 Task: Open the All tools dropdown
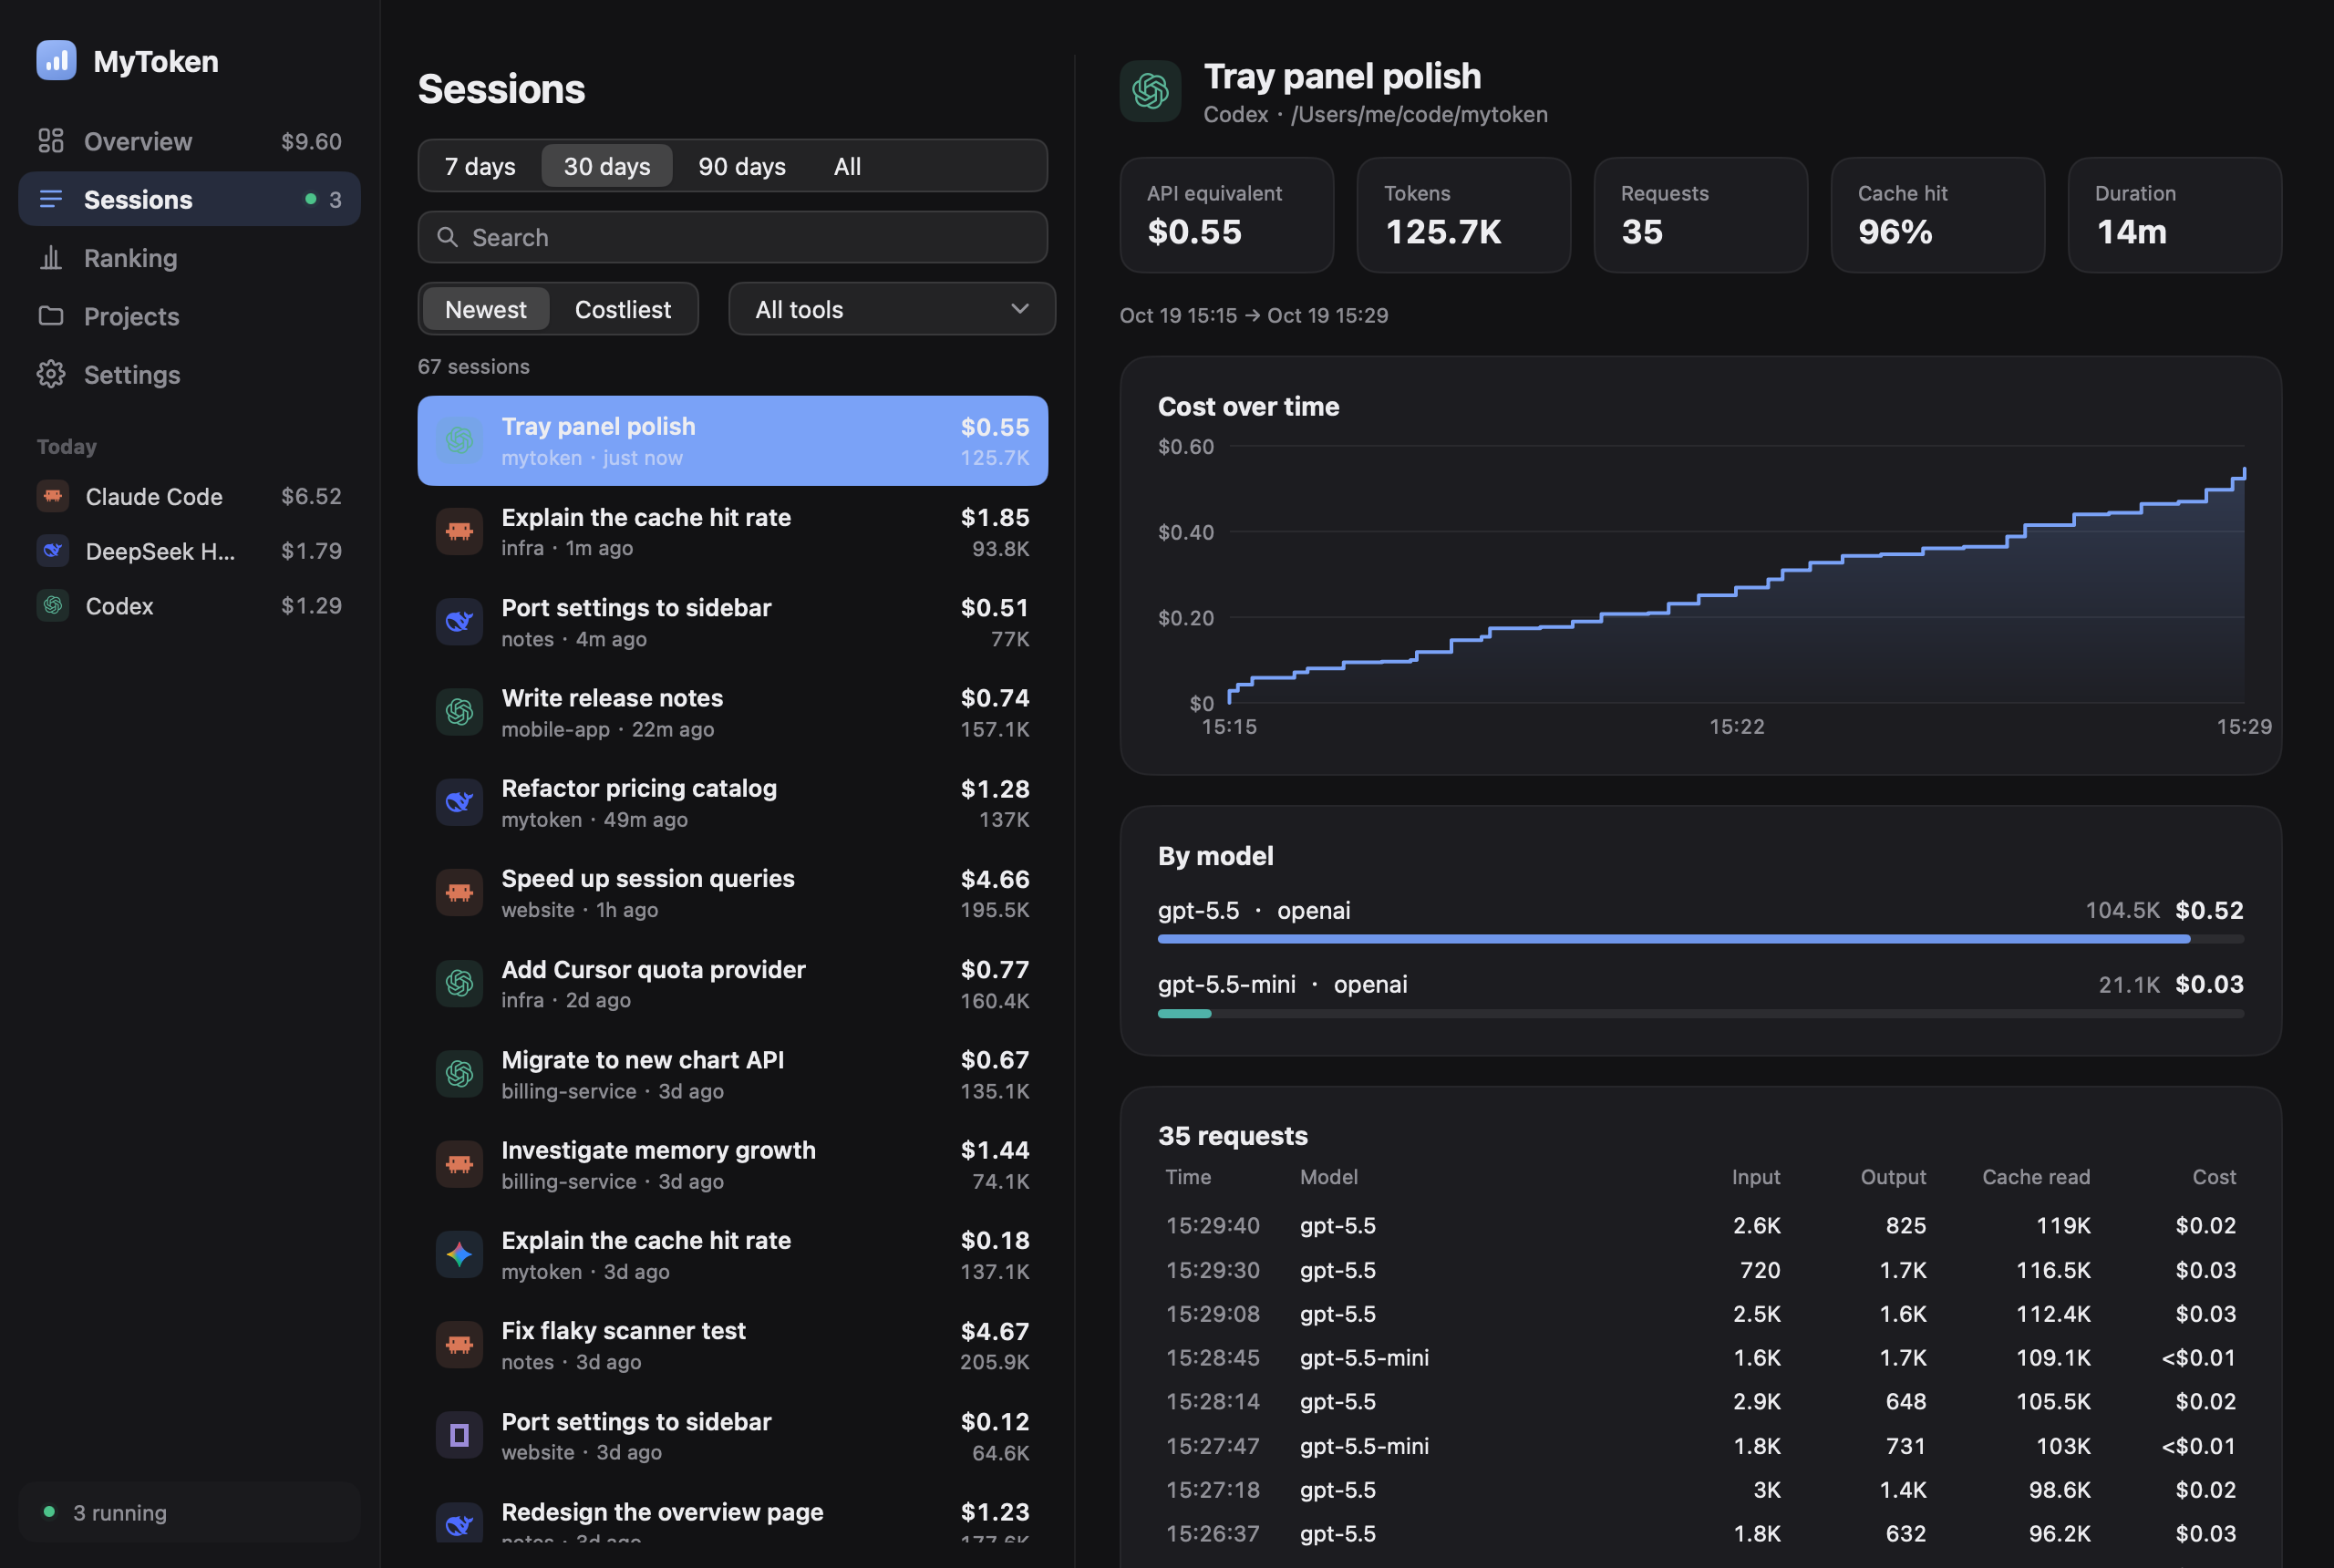pos(892,309)
